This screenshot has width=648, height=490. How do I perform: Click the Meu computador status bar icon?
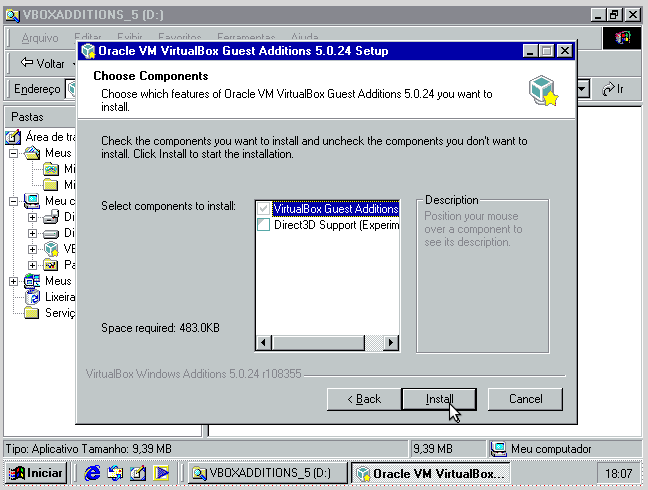coord(499,449)
